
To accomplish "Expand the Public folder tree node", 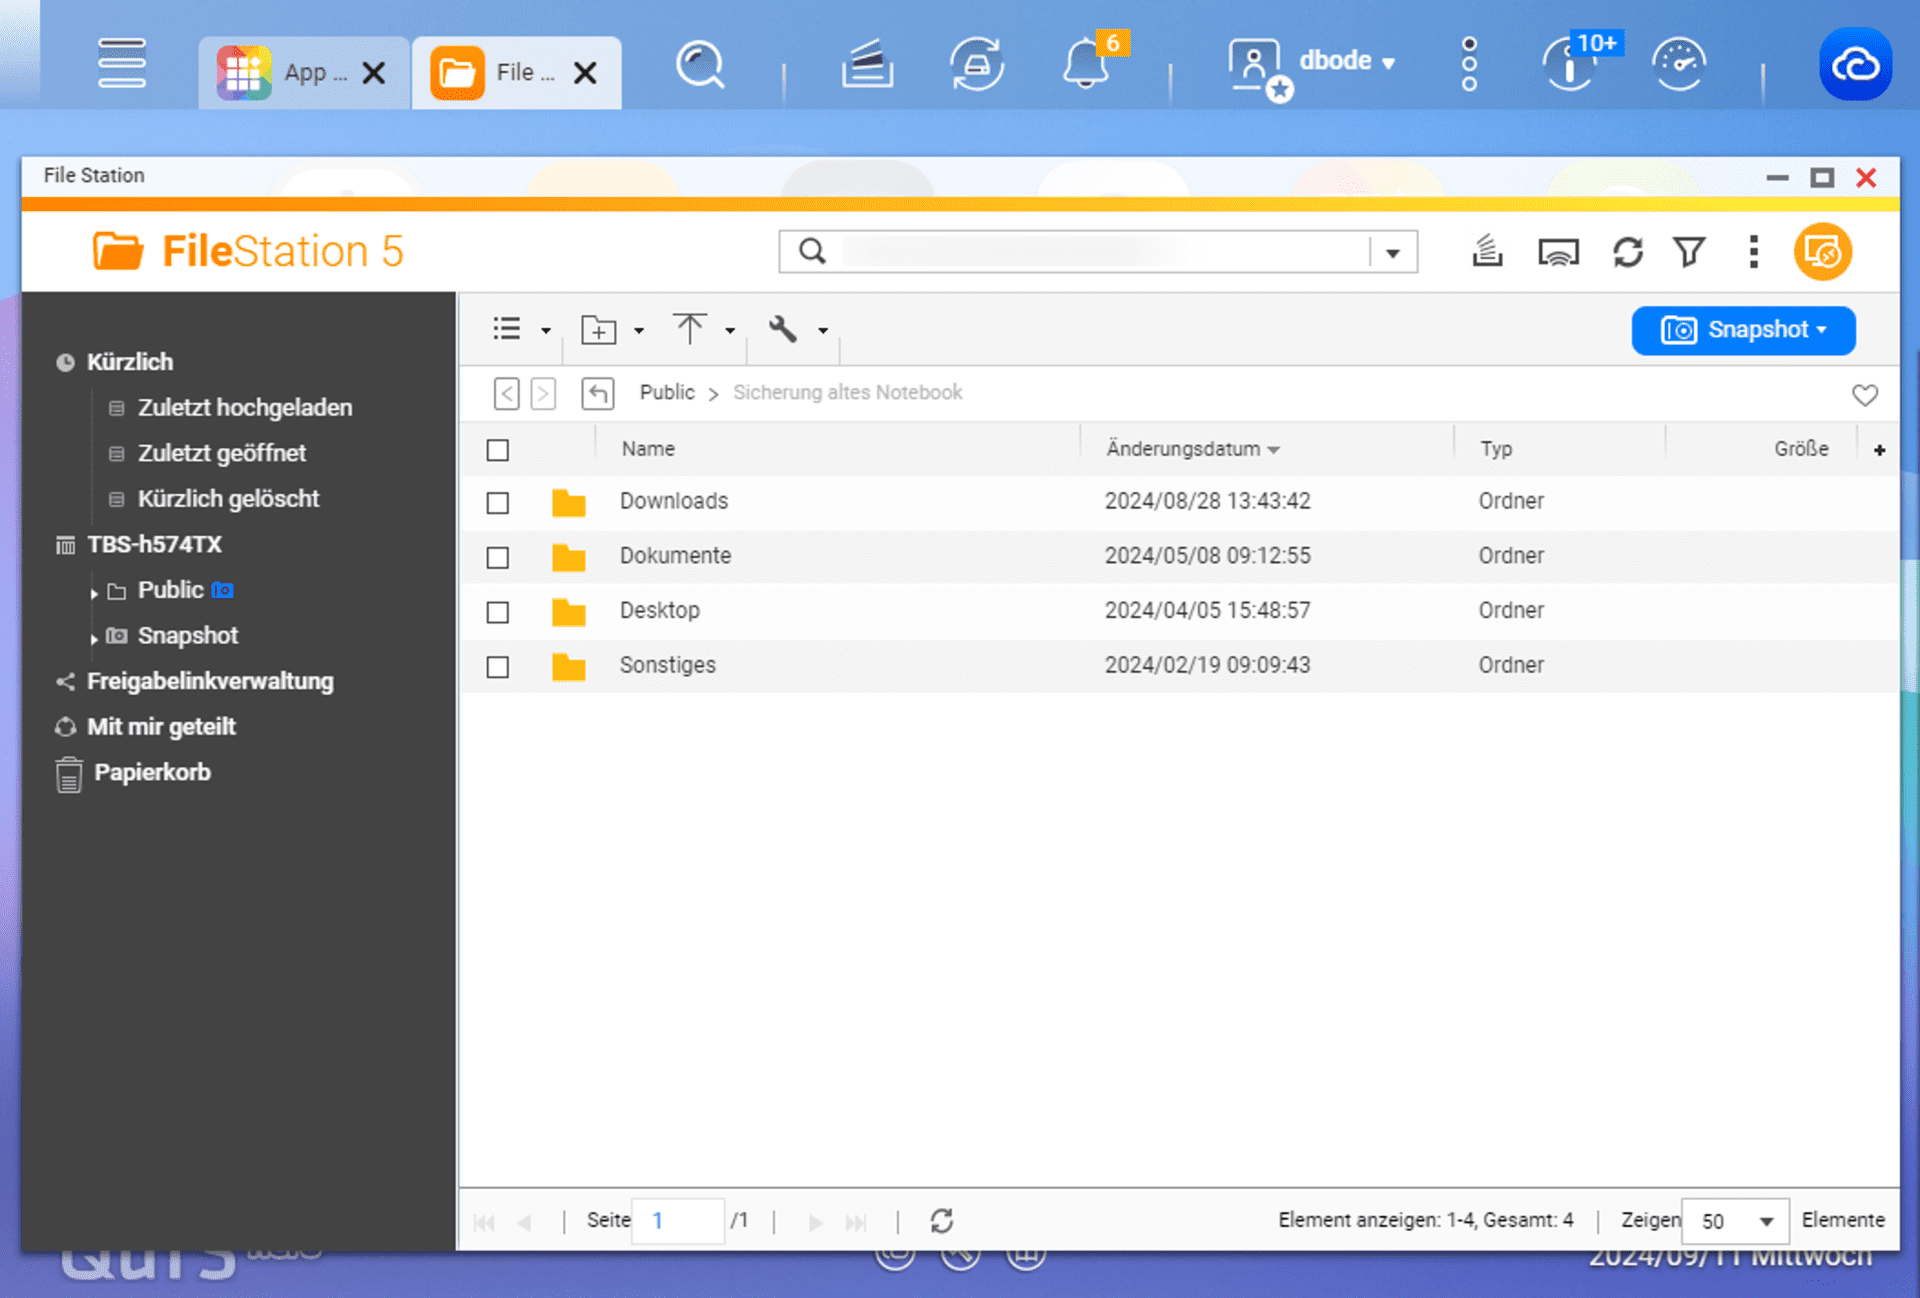I will click(93, 593).
